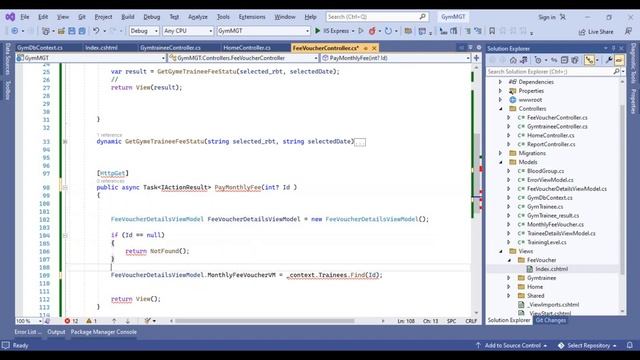Click the Hot Reload flame icon
This screenshot has height=360, width=640.
pos(372,31)
